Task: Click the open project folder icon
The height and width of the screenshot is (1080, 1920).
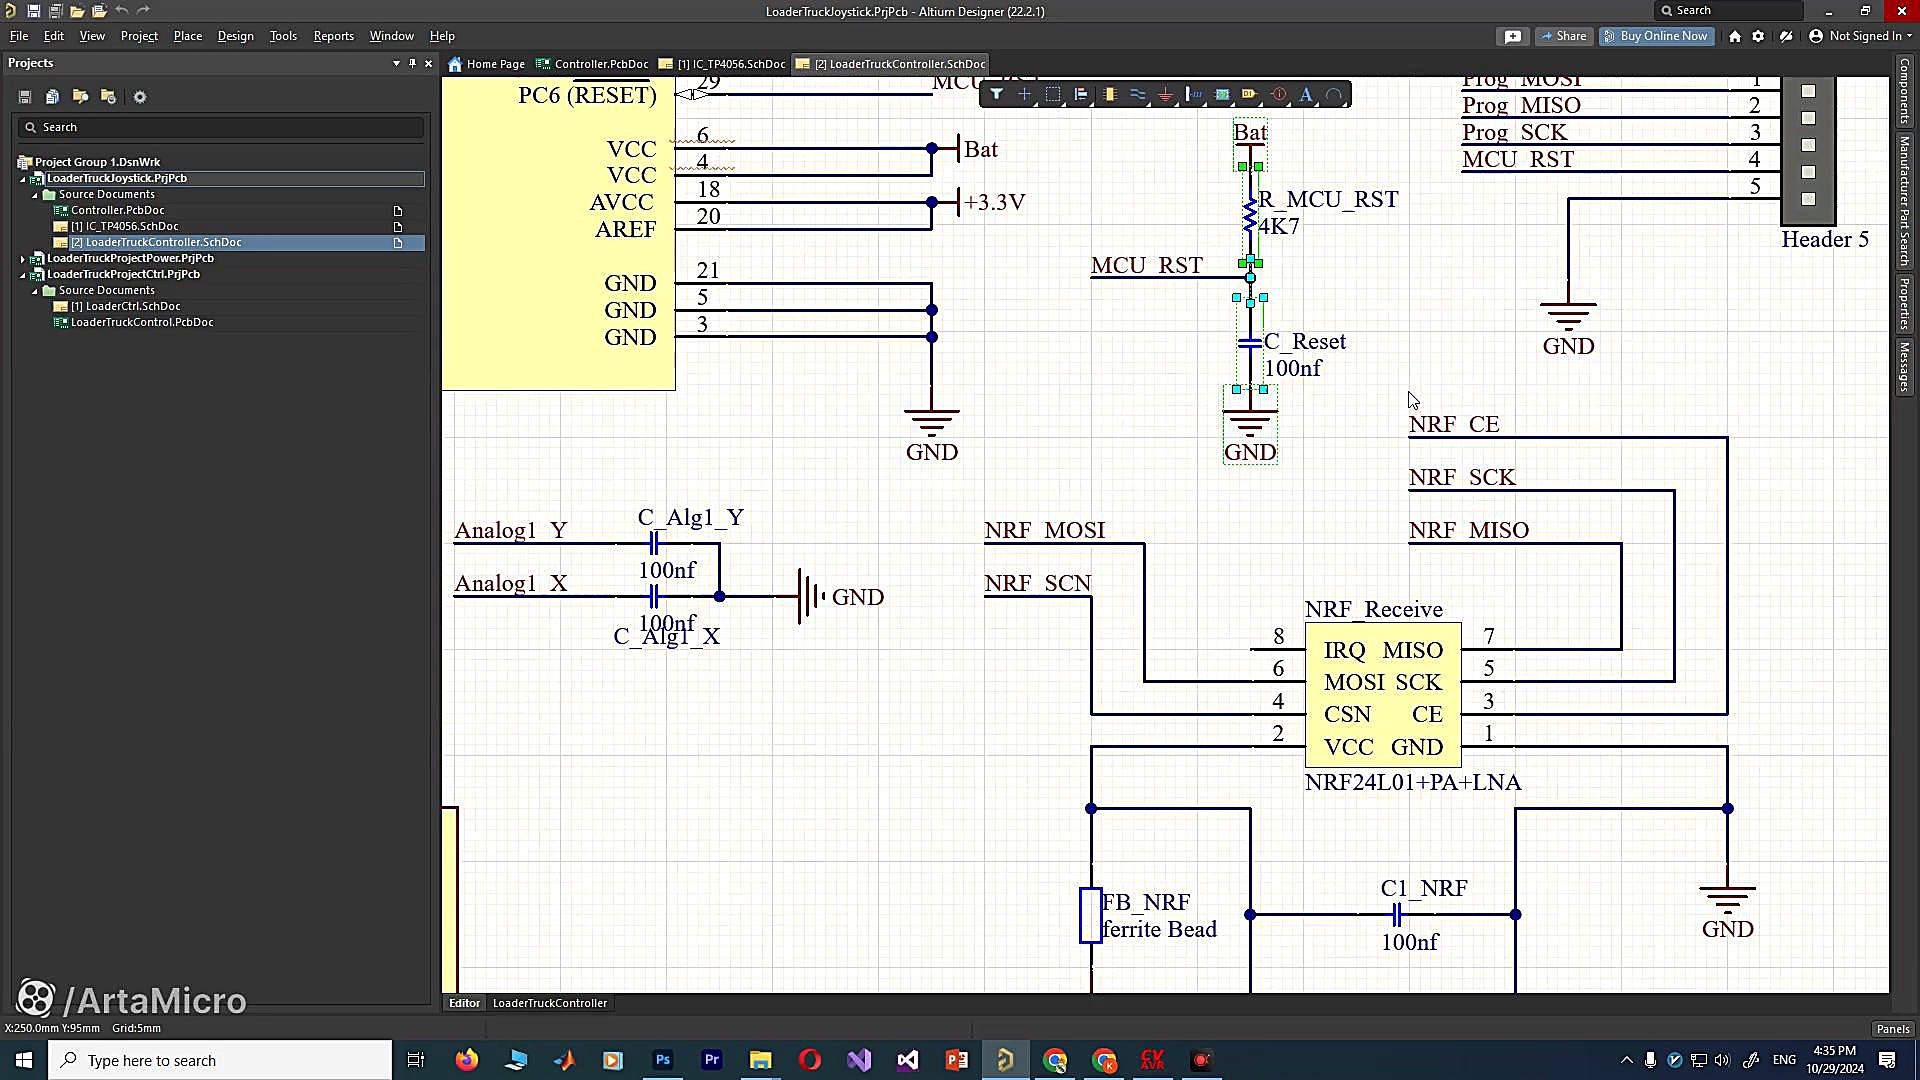Action: point(80,97)
